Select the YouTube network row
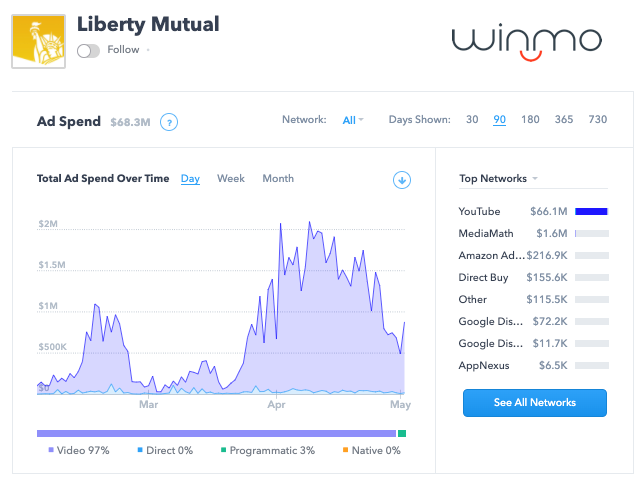The image size is (638, 482). click(x=533, y=212)
